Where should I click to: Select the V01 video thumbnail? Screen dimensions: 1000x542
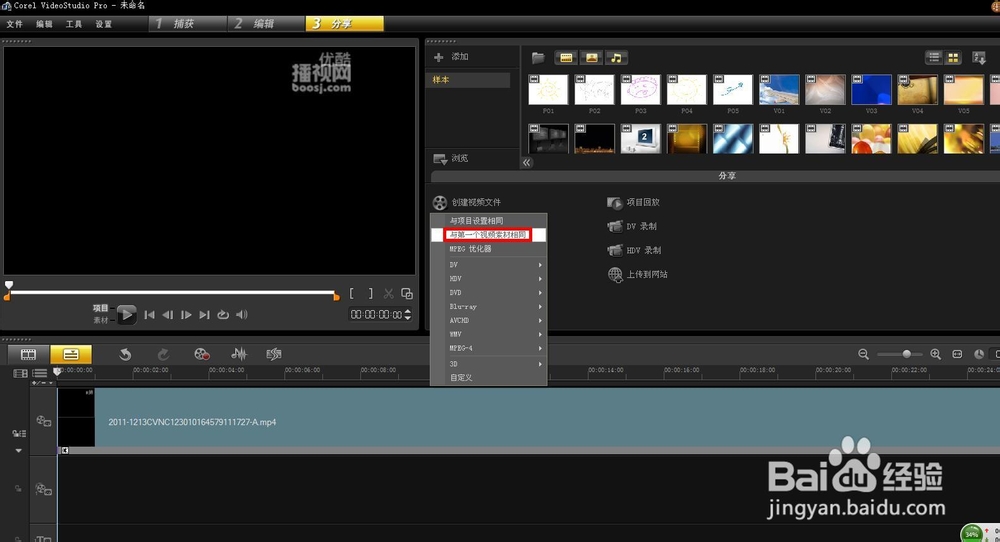[779, 90]
